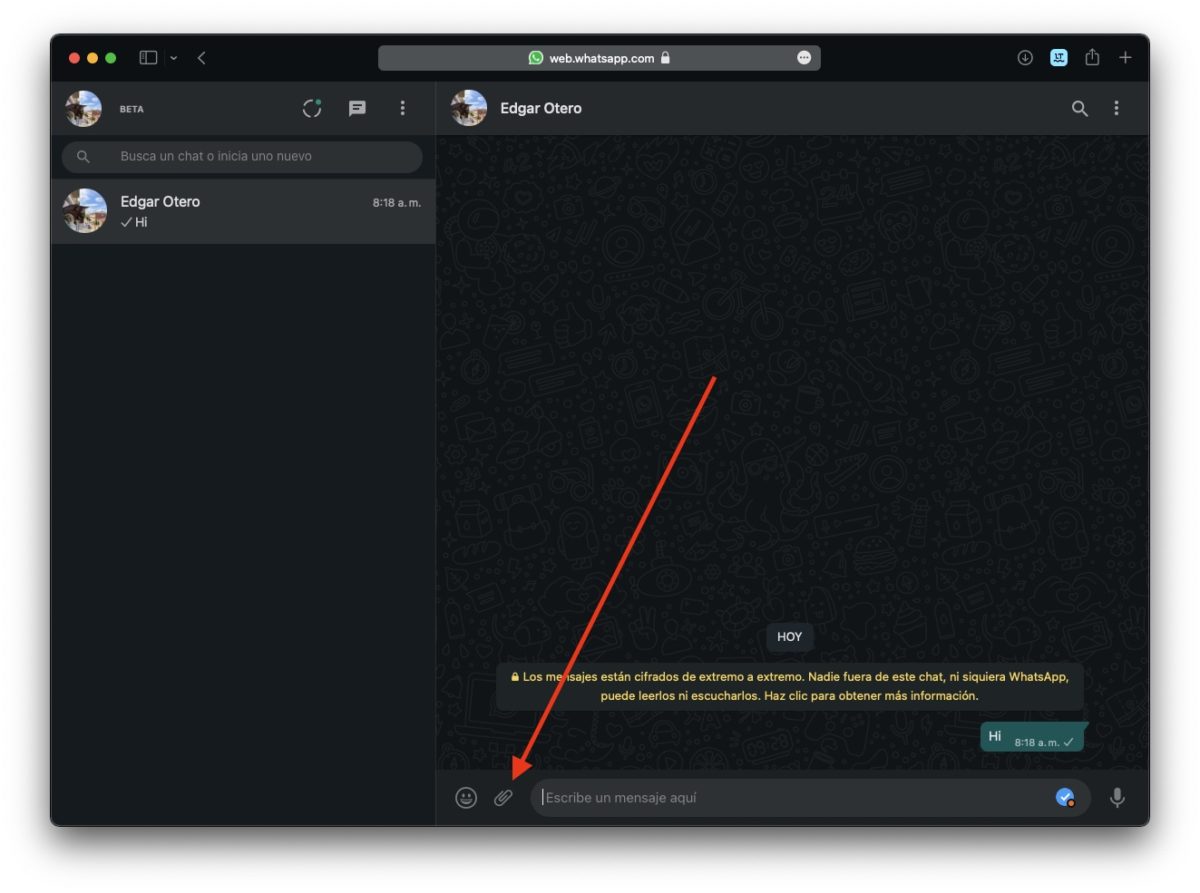Open the left panel three-dot menu
The height and width of the screenshot is (893, 1200).
click(403, 109)
